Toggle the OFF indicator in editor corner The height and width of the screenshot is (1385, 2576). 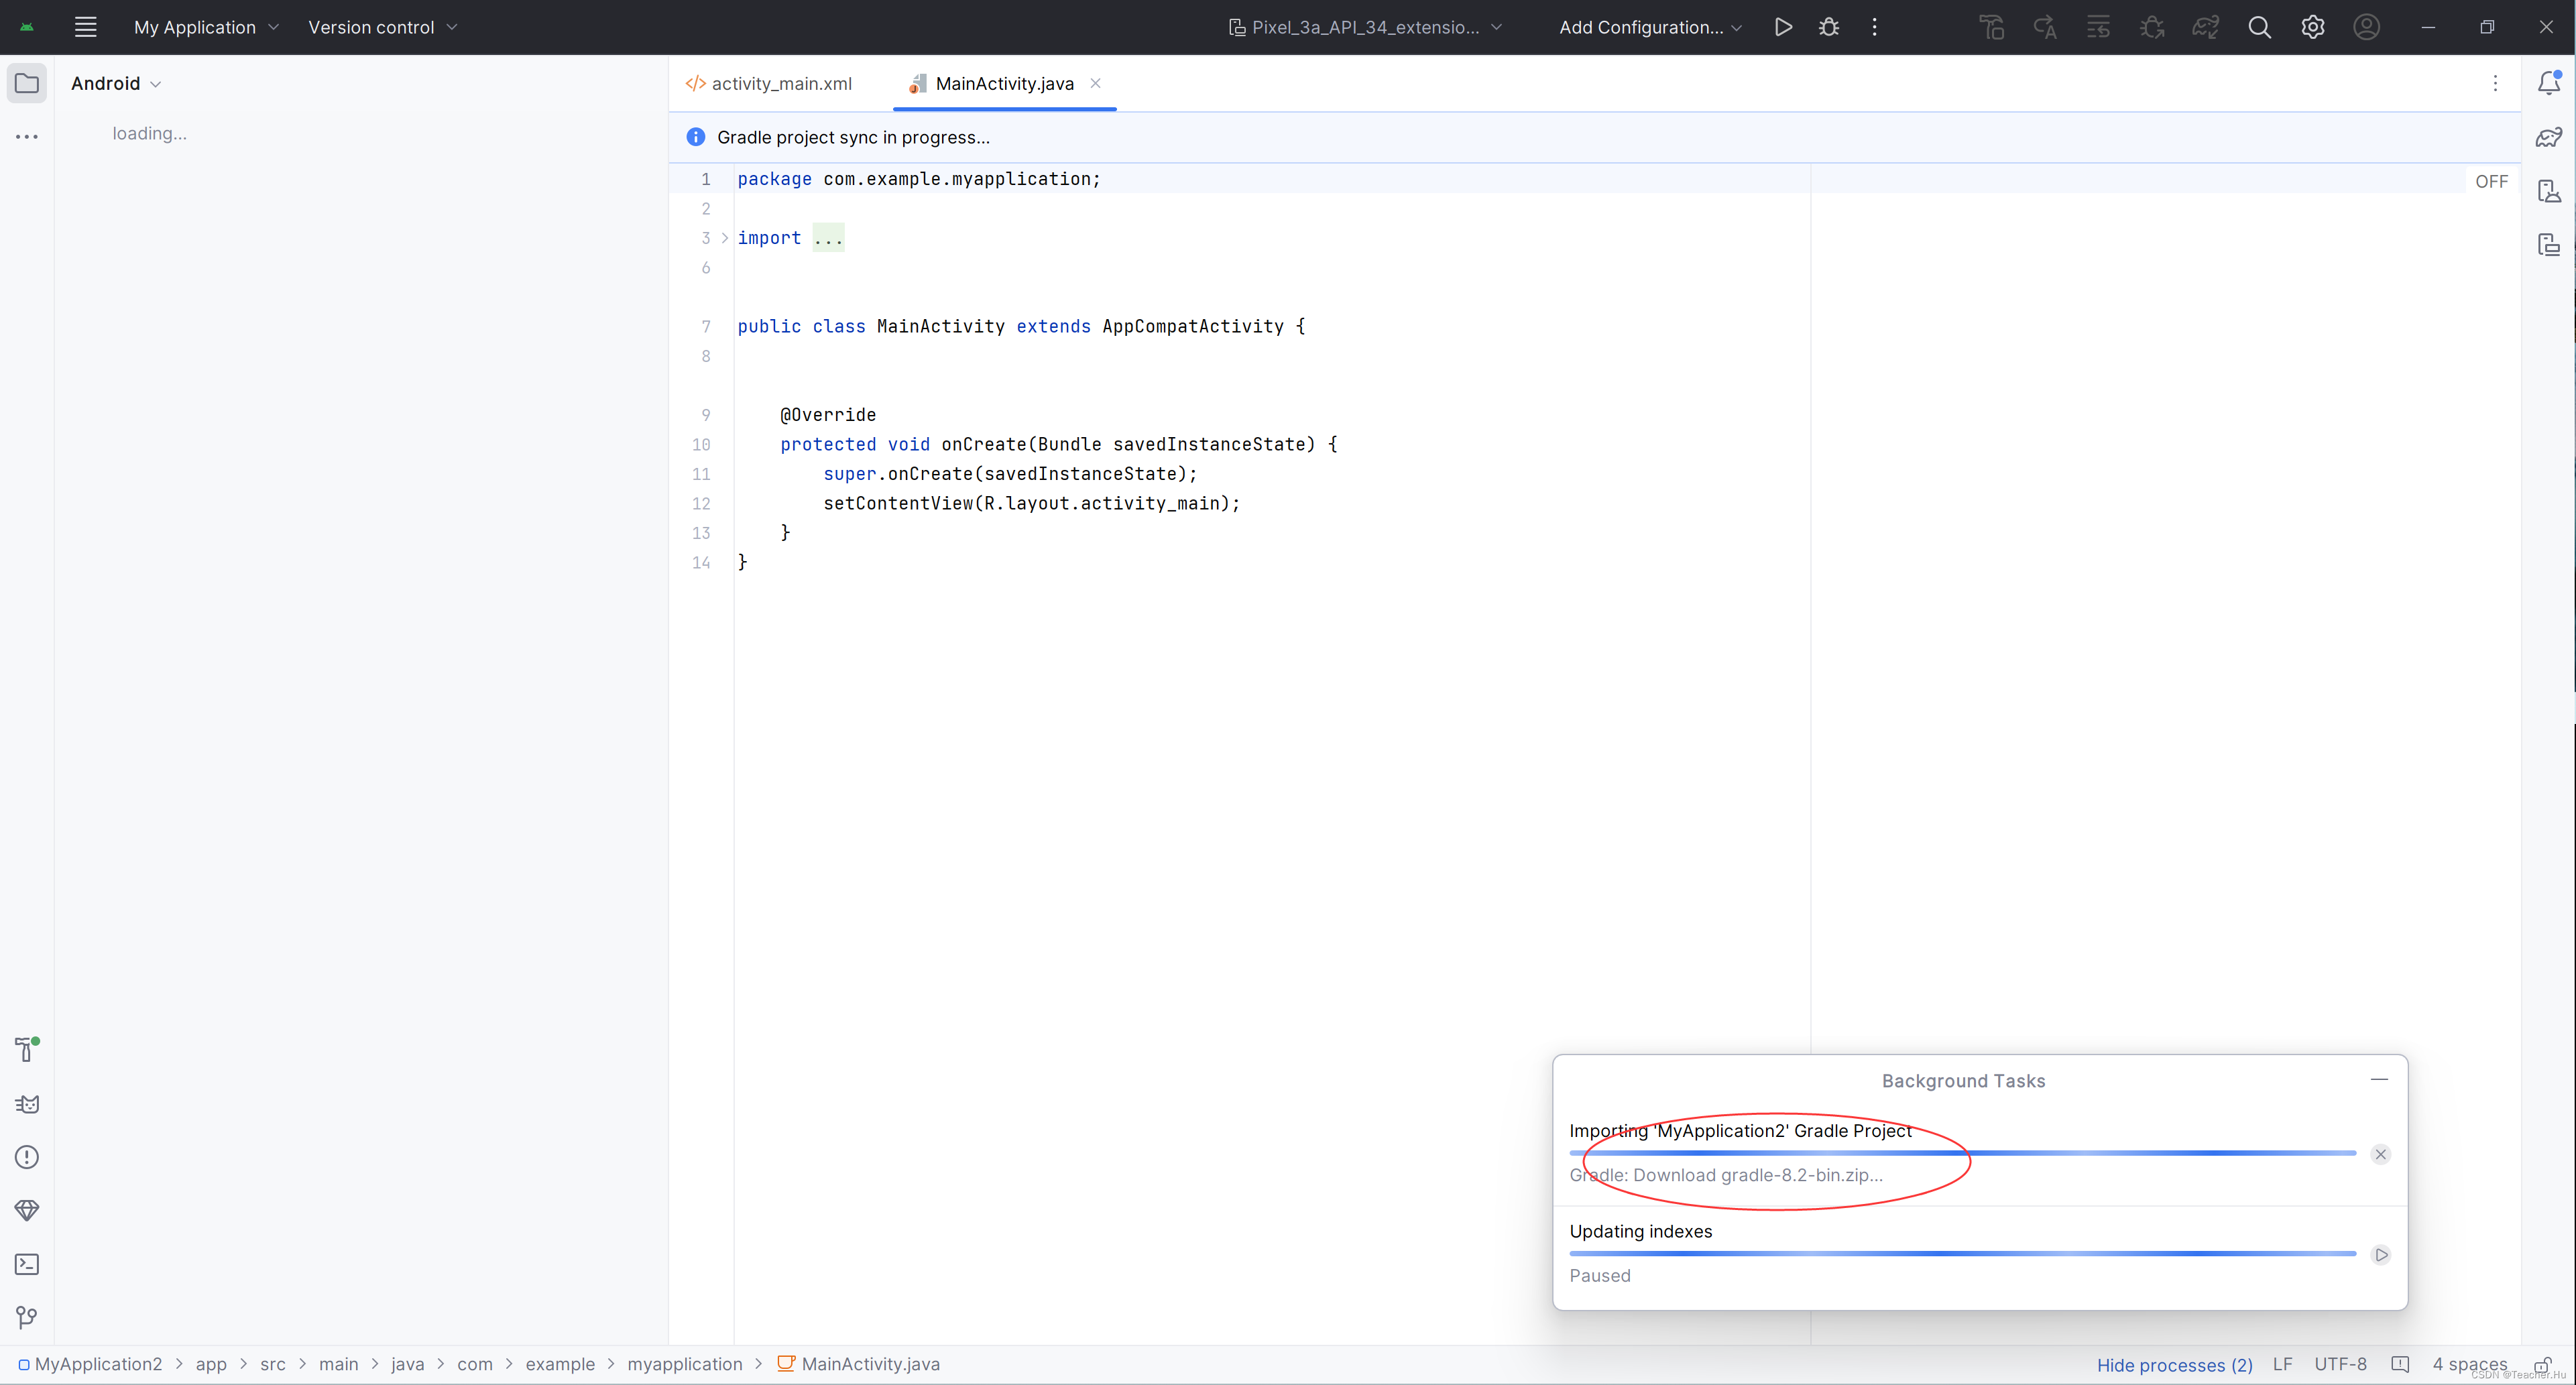click(2491, 181)
